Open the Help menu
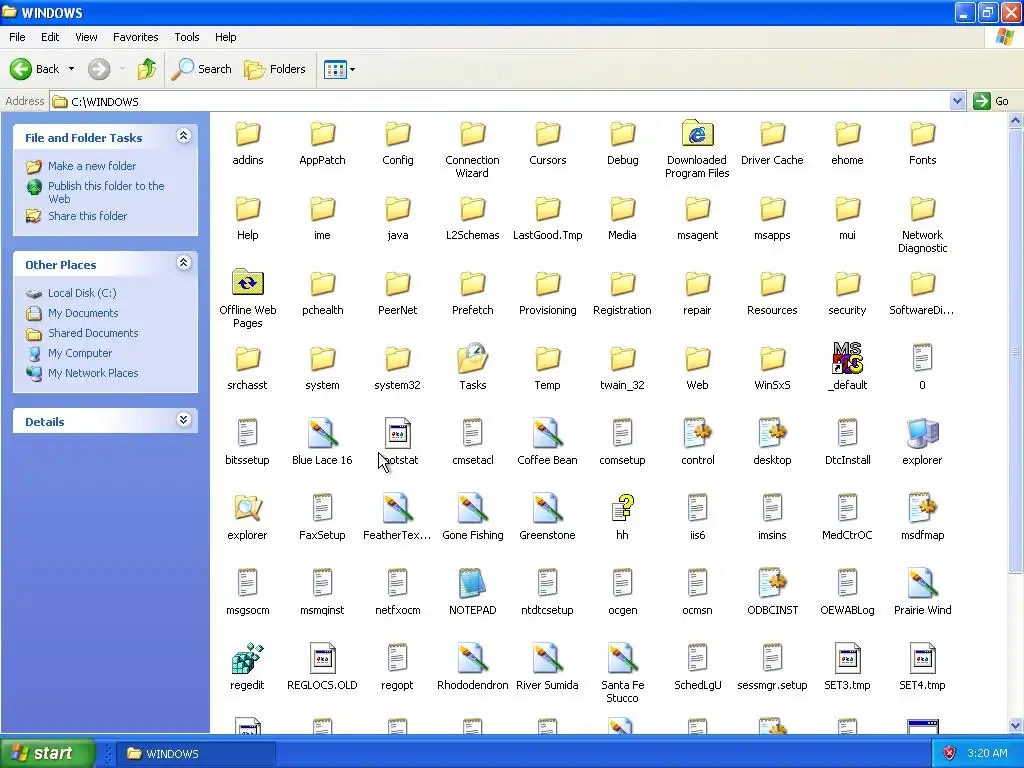 pos(225,37)
